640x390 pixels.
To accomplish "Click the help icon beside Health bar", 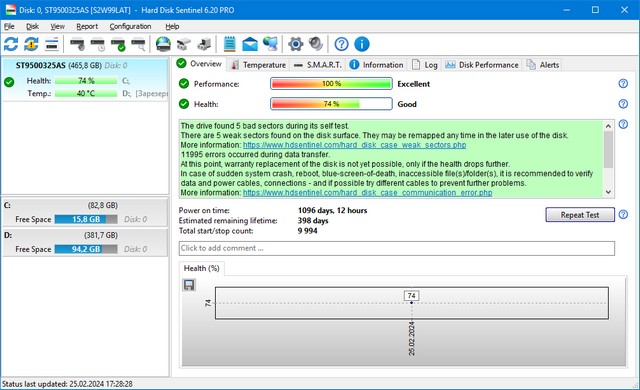I will pos(623,104).
